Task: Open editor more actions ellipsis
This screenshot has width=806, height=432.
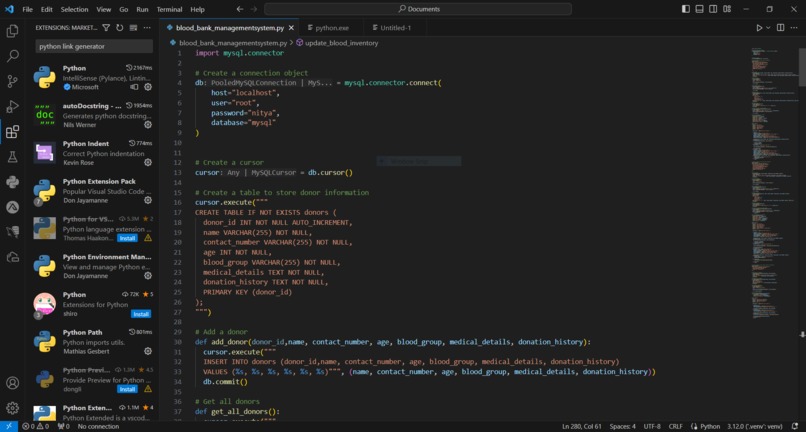Action: 795,28
